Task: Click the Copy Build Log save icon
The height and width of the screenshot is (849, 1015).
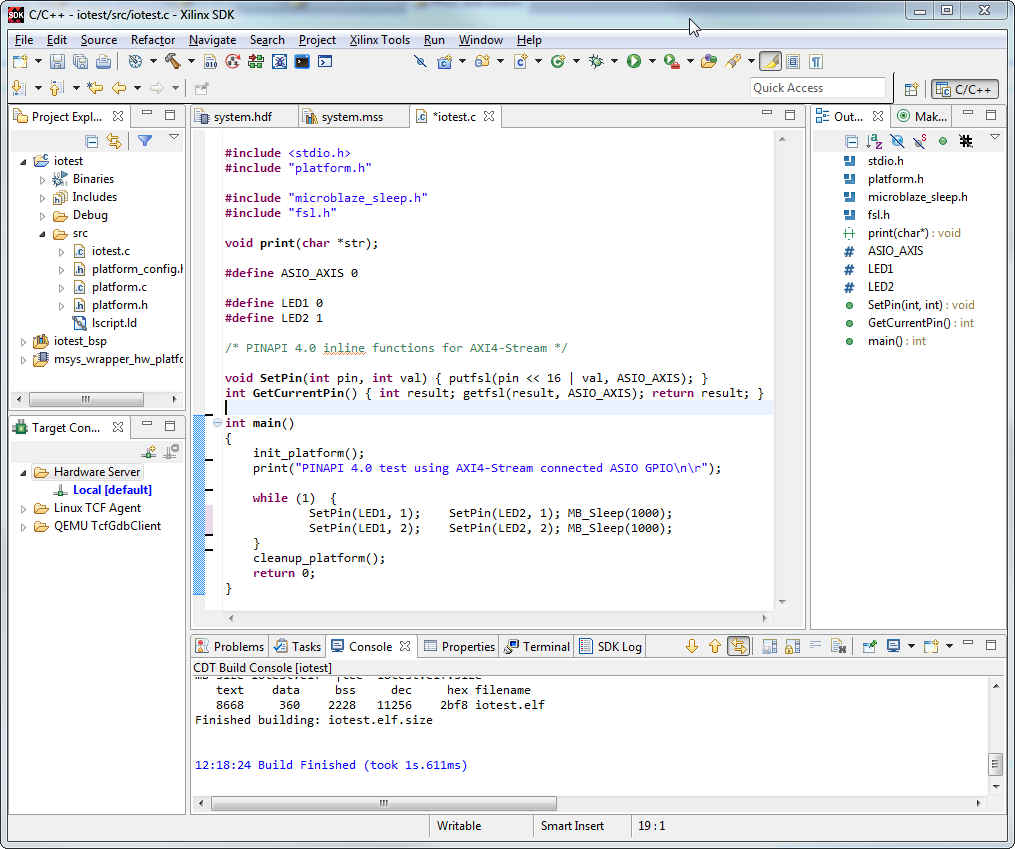Action: [770, 646]
